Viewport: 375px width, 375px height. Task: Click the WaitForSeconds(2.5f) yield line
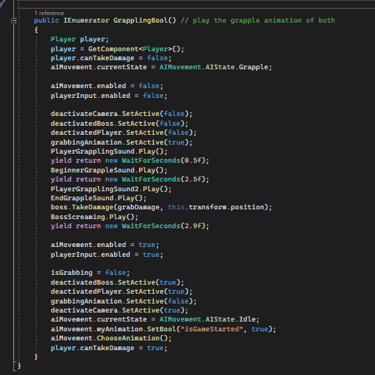tap(130, 179)
